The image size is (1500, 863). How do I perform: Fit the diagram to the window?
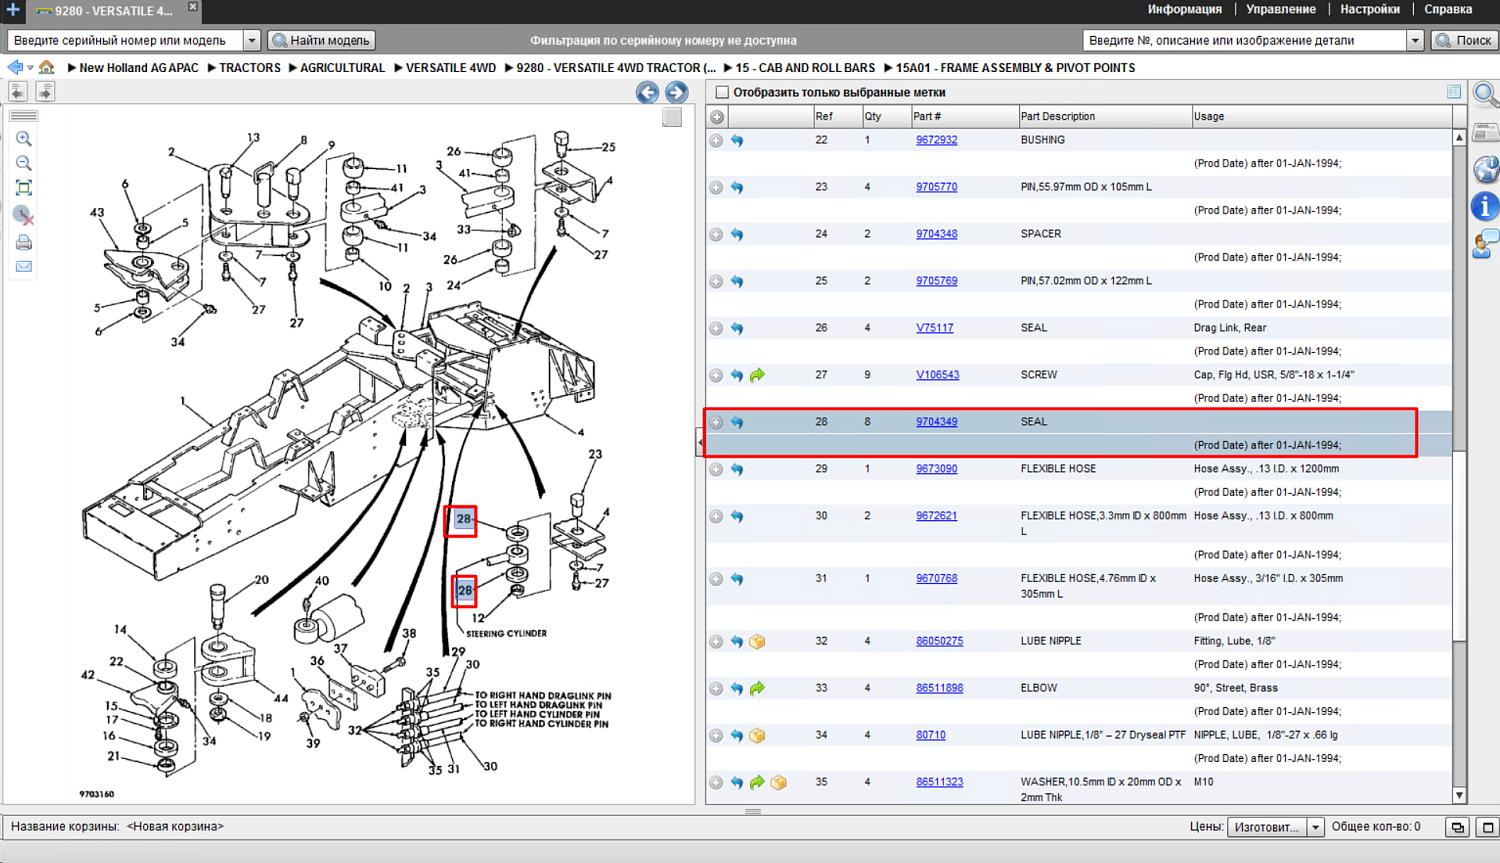tap(24, 188)
